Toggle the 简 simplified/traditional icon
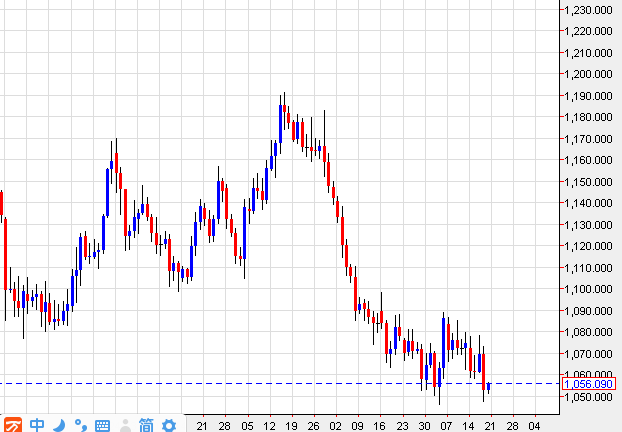Screen dimensions: 622x432 (146, 425)
